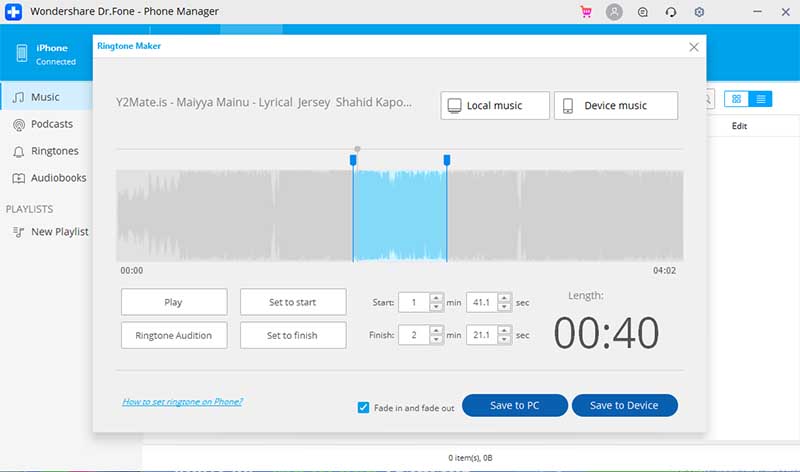Click the Finish seconds field

(482, 335)
